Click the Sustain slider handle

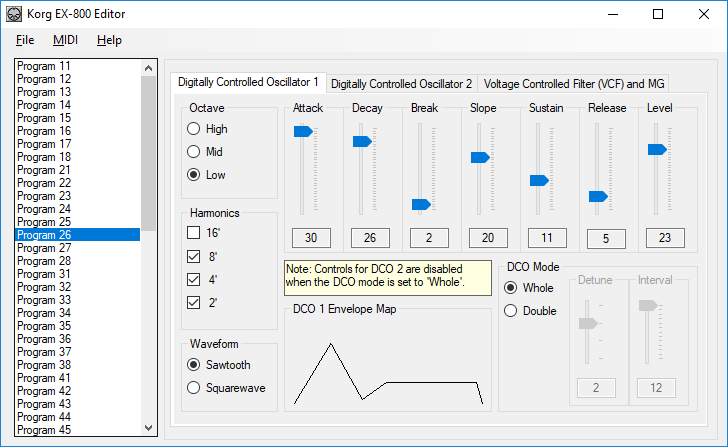tap(539, 181)
